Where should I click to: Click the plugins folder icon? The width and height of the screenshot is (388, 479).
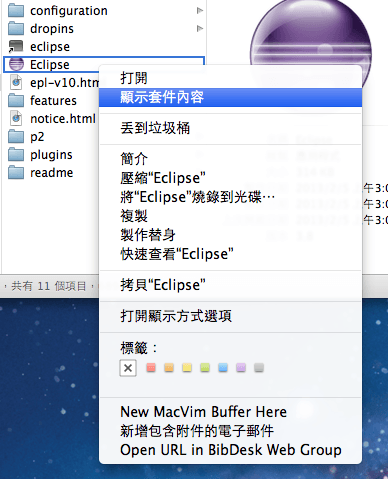coord(16,154)
